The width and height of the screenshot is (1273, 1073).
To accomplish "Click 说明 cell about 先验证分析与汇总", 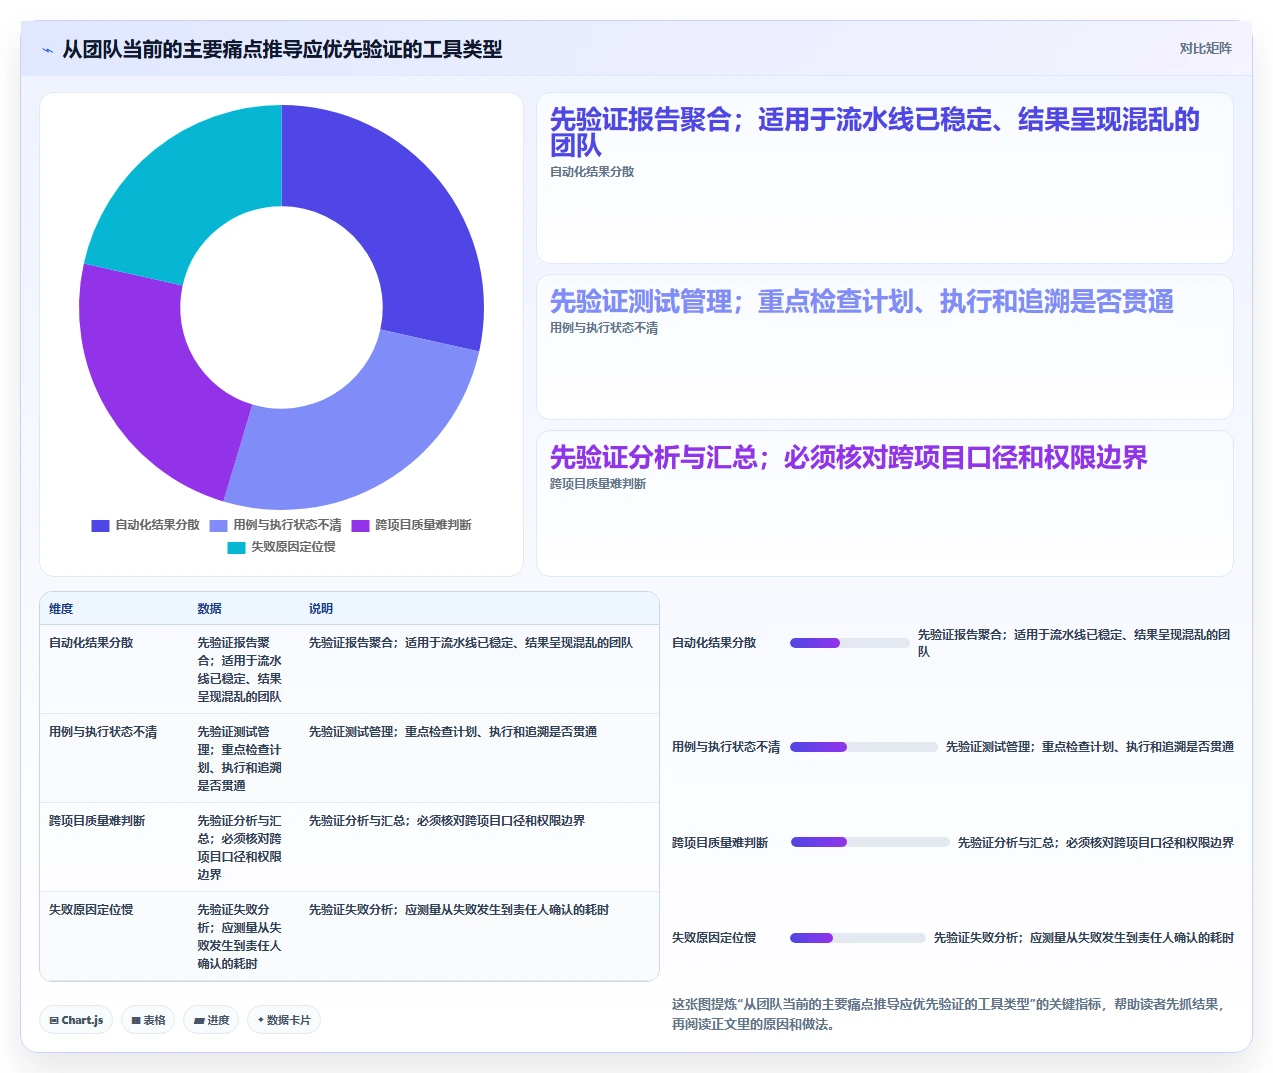I will pos(447,821).
